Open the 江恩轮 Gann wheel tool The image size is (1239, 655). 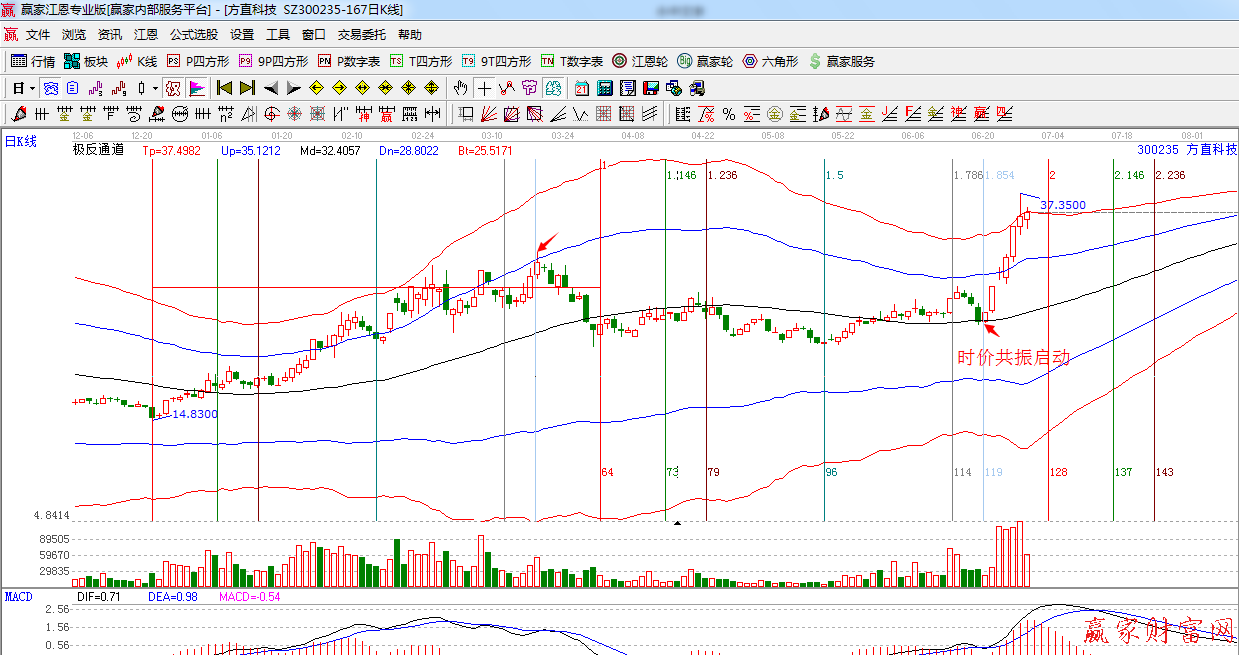click(x=640, y=61)
